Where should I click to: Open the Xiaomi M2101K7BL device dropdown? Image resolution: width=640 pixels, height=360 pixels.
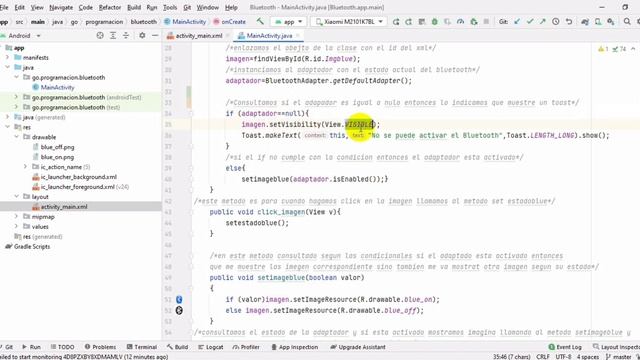point(349,22)
